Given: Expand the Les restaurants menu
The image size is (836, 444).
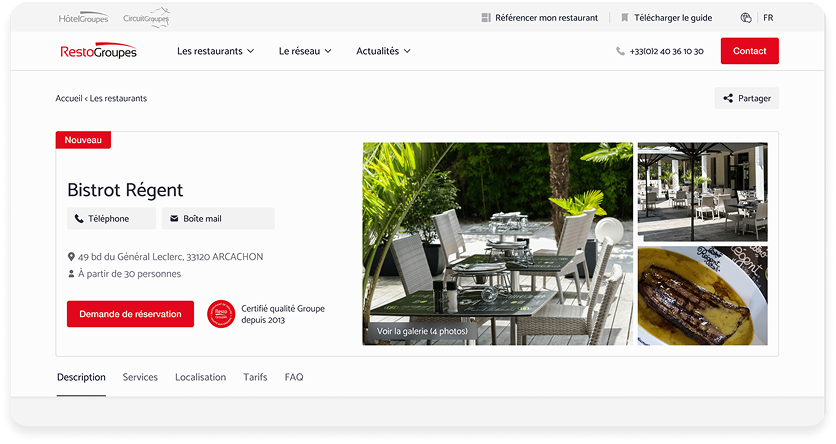Looking at the screenshot, I should (215, 51).
